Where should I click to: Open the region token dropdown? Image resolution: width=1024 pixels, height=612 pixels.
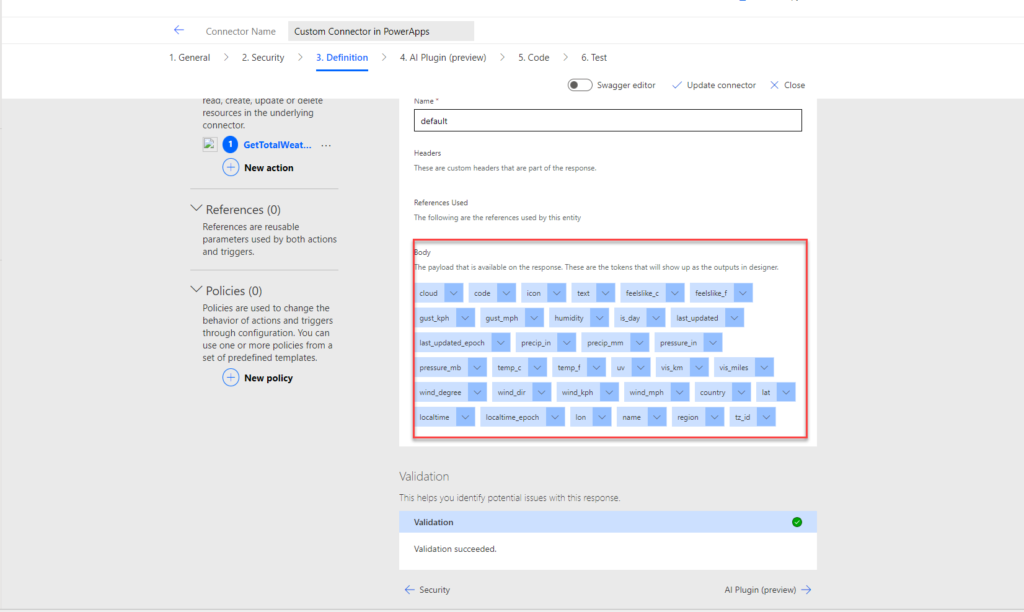(714, 417)
